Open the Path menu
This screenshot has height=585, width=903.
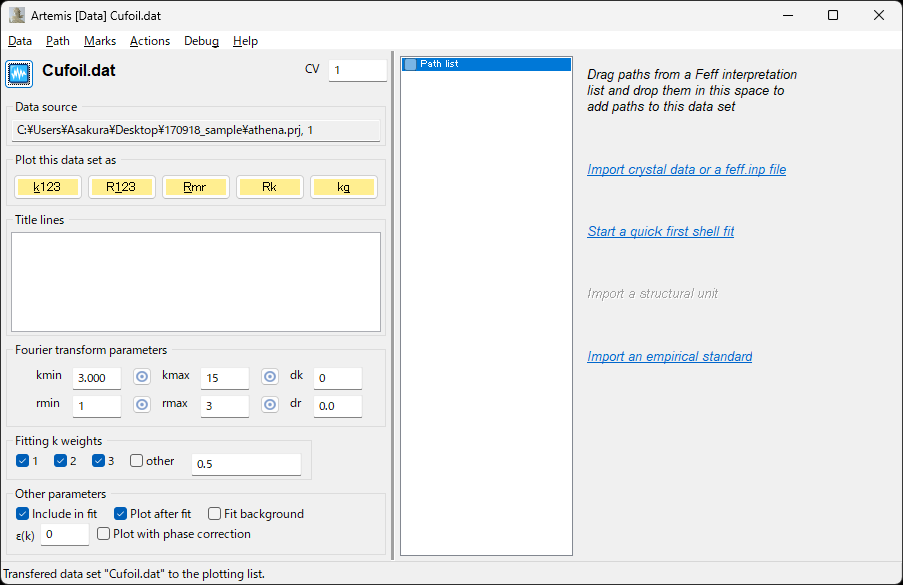pyautogui.click(x=58, y=41)
